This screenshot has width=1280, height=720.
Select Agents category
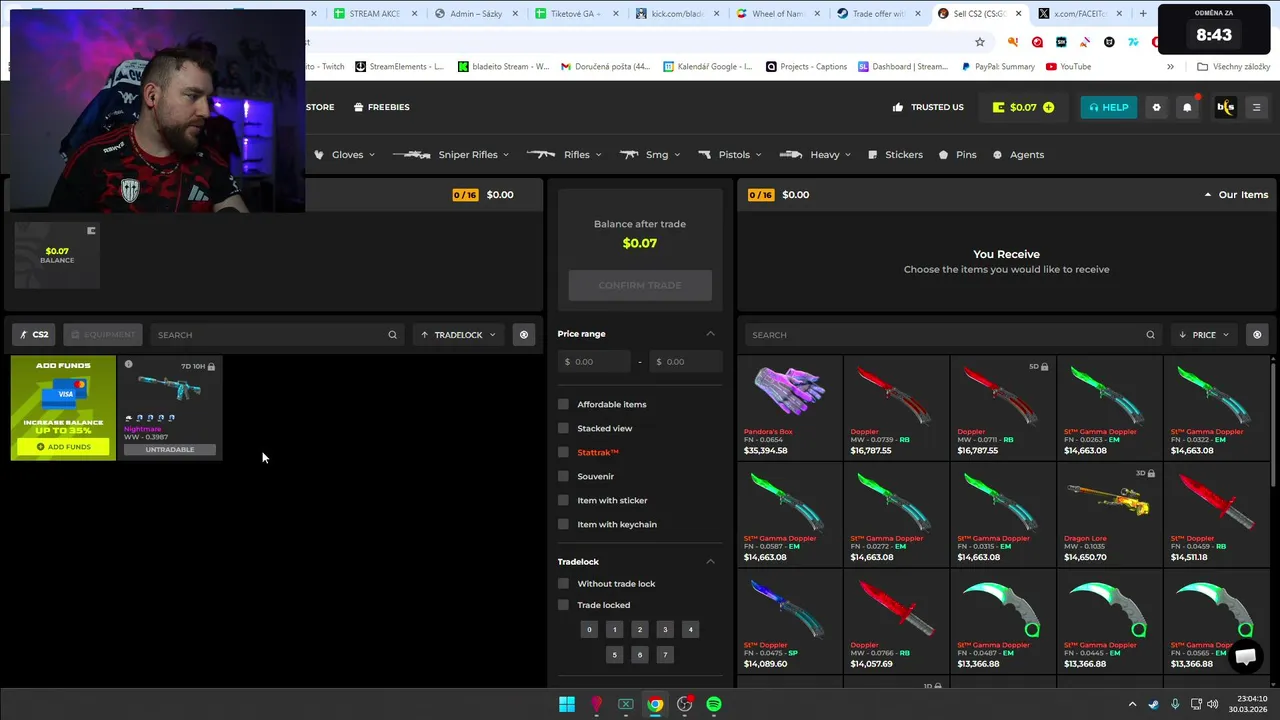[x=1018, y=155]
